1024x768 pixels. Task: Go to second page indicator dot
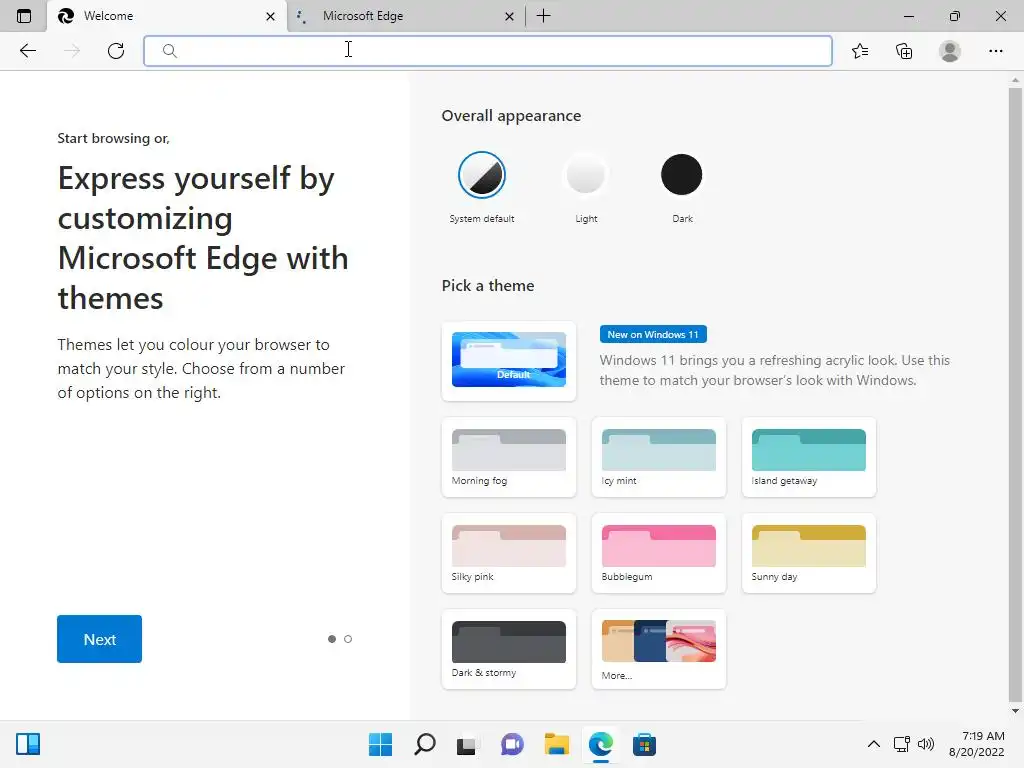[348, 639]
